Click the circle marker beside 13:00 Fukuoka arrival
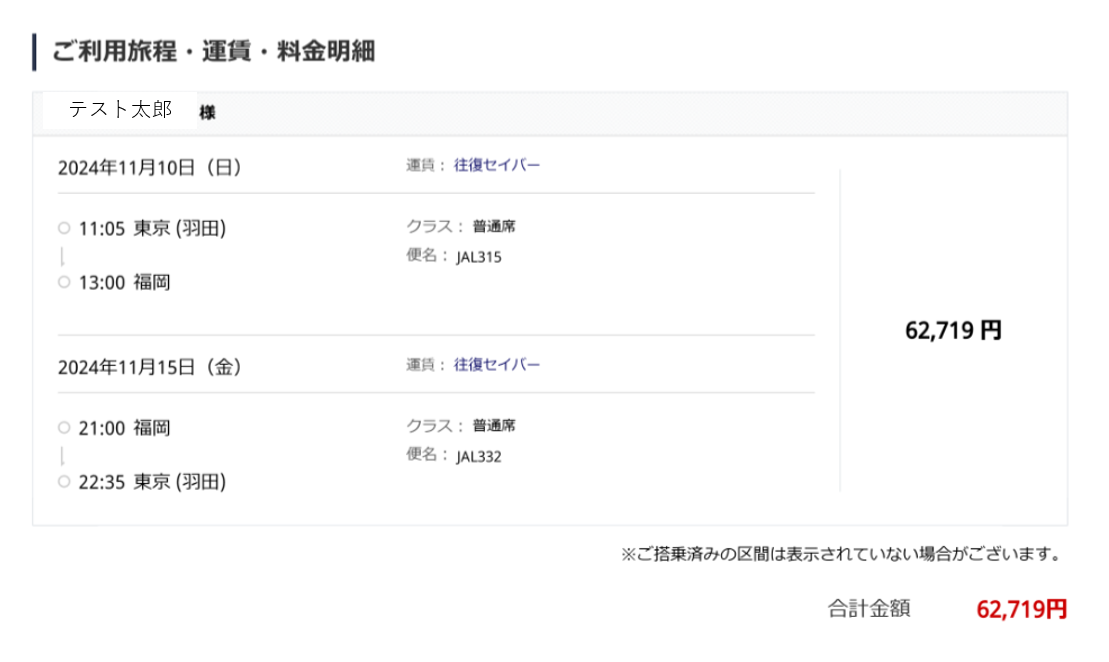The width and height of the screenshot is (1109, 662). [64, 282]
